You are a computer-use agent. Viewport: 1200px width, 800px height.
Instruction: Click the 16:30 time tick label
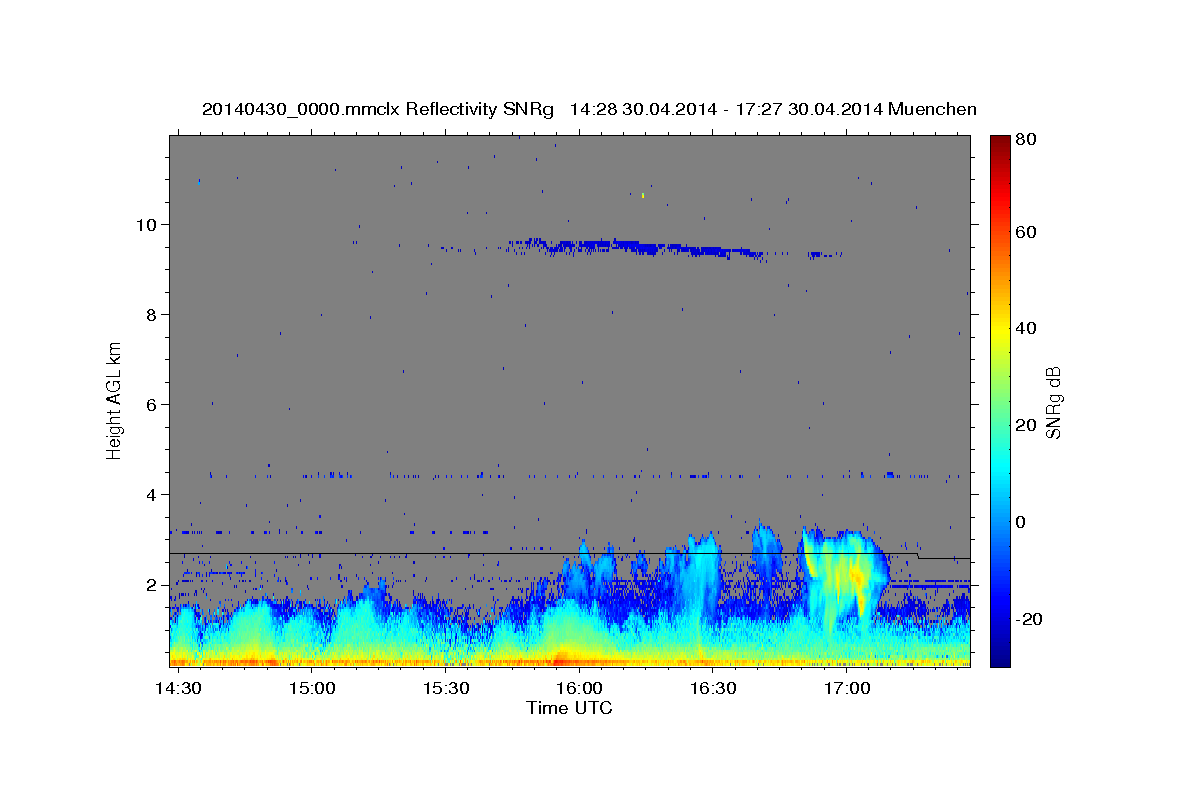712,689
